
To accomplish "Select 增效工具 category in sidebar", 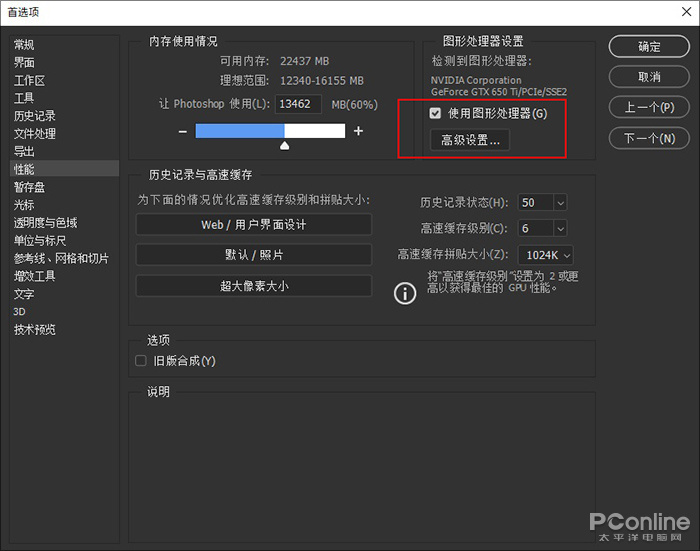I will pyautogui.click(x=35, y=276).
